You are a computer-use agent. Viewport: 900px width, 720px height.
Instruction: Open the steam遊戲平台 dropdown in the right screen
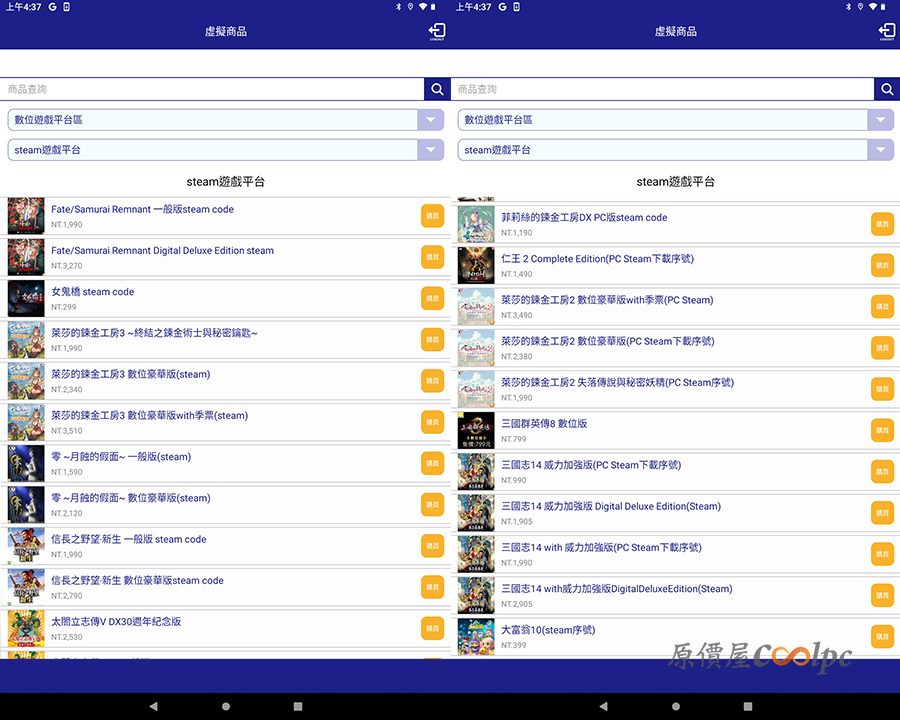(880, 150)
